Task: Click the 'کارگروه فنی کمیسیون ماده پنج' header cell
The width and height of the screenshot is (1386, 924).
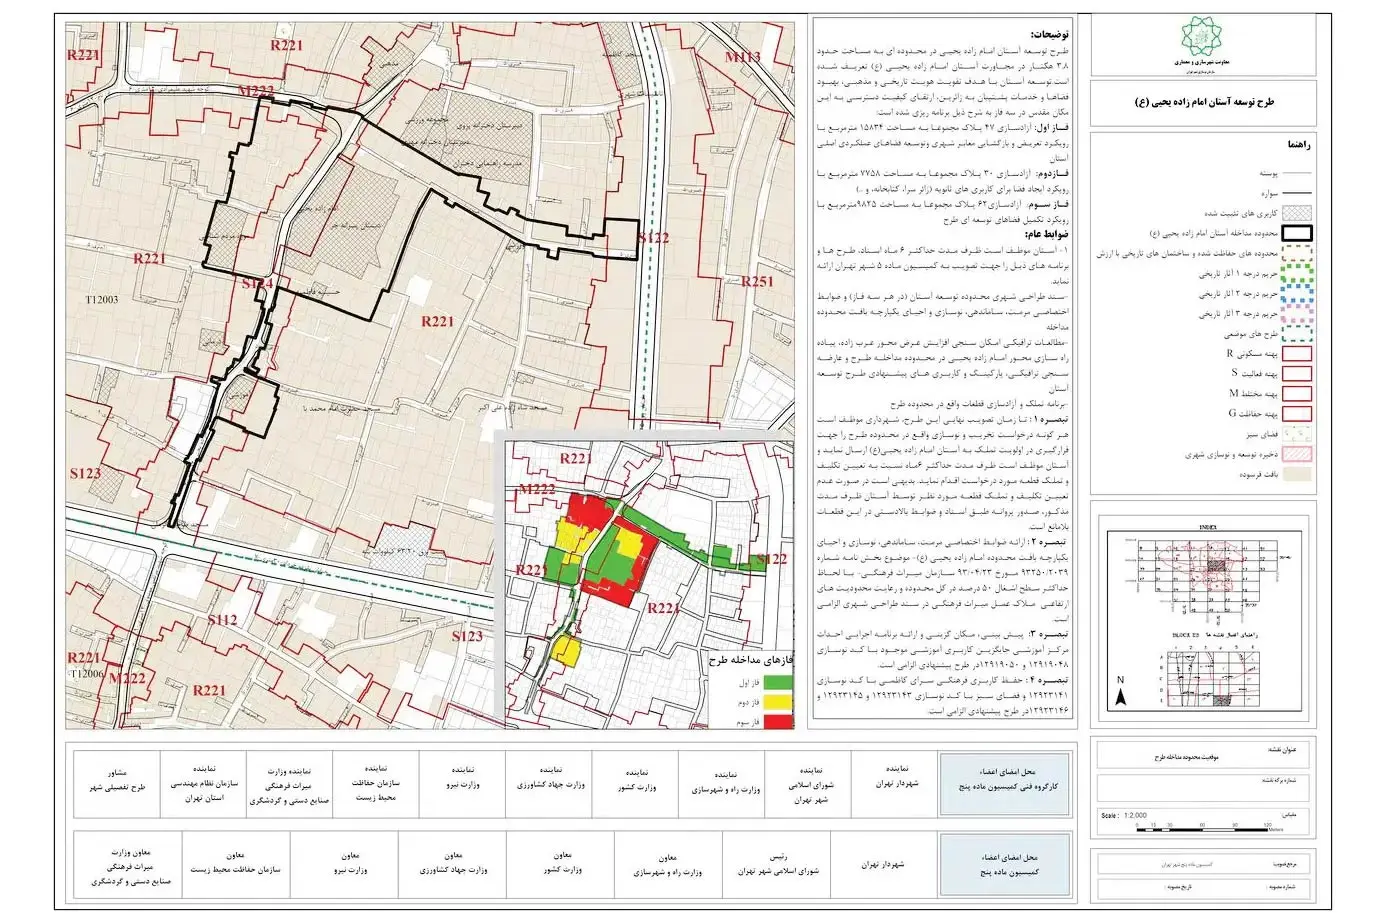Action: point(1003,783)
